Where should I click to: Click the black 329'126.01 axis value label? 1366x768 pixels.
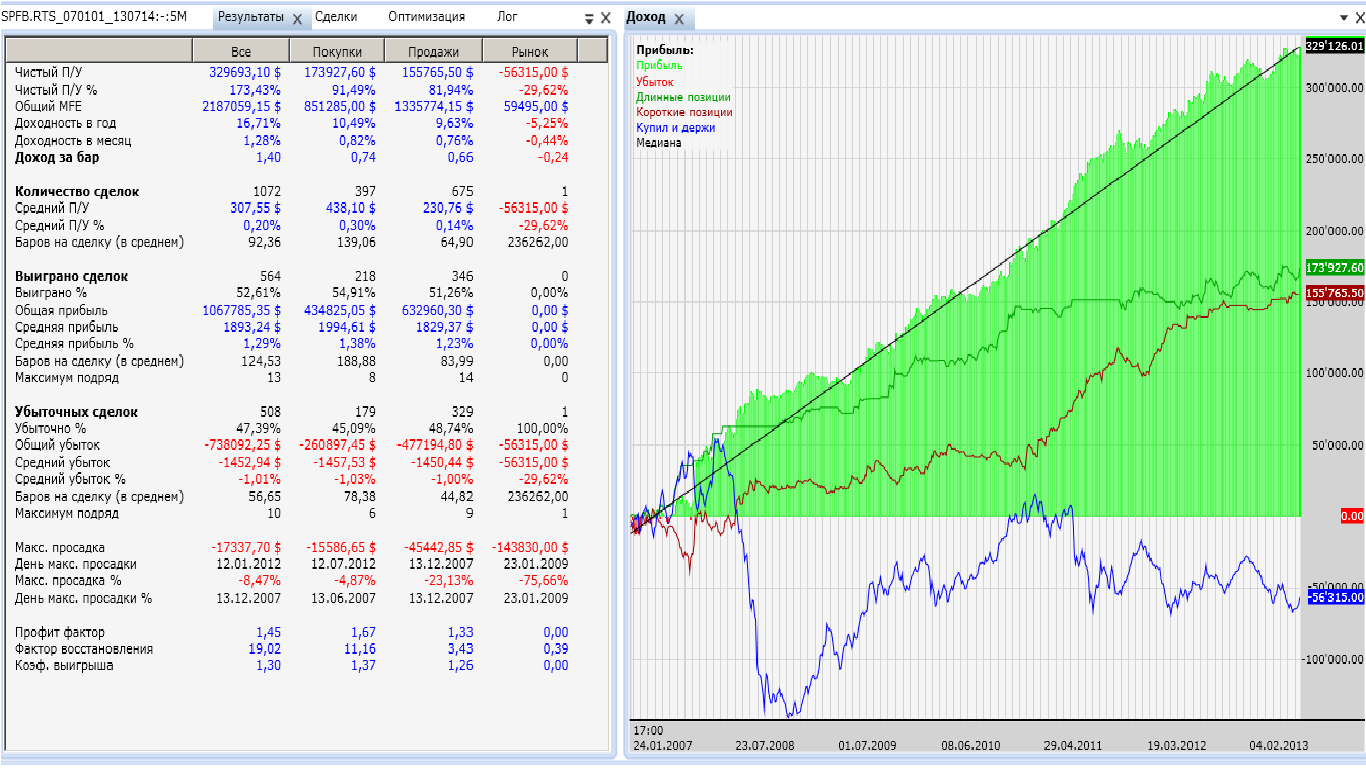click(x=1333, y=46)
